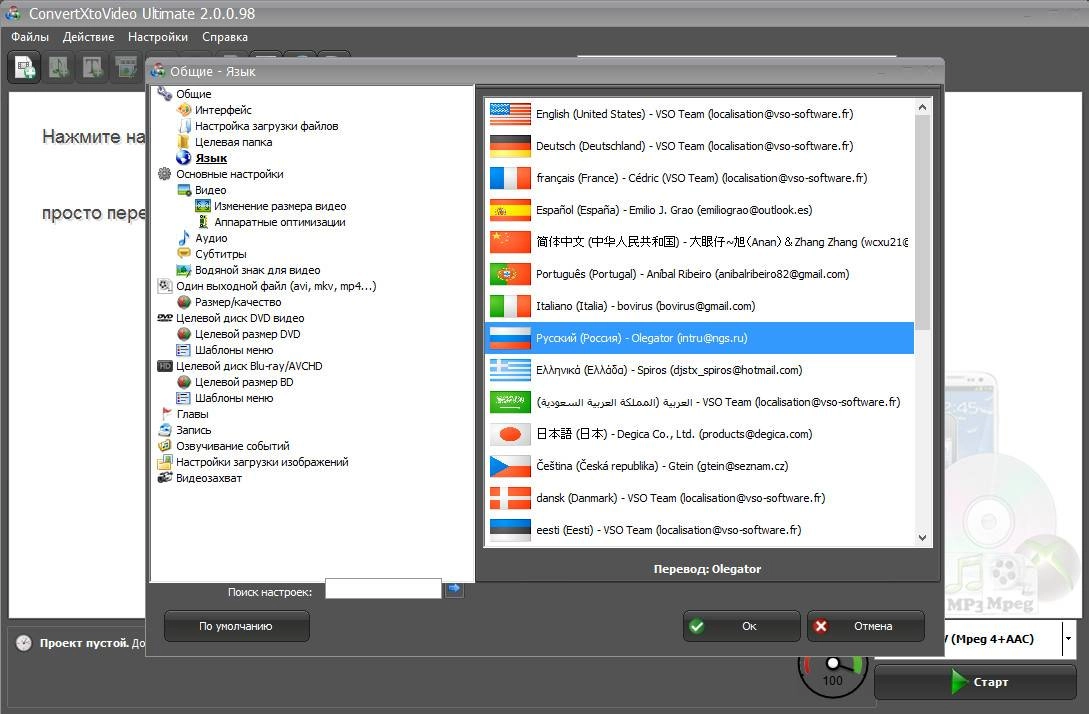Select the Japanese flag icon
This screenshot has height=714, width=1089.
tap(510, 433)
